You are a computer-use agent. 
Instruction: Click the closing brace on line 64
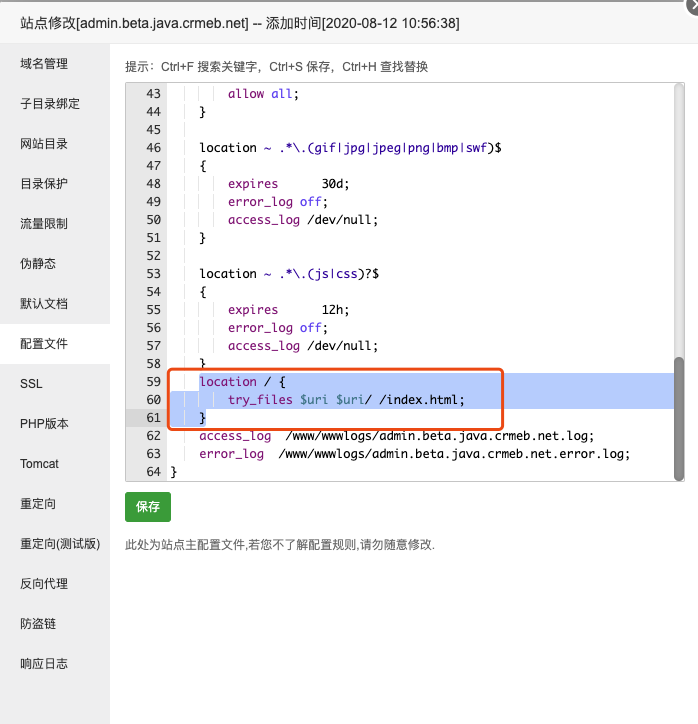pyautogui.click(x=174, y=472)
